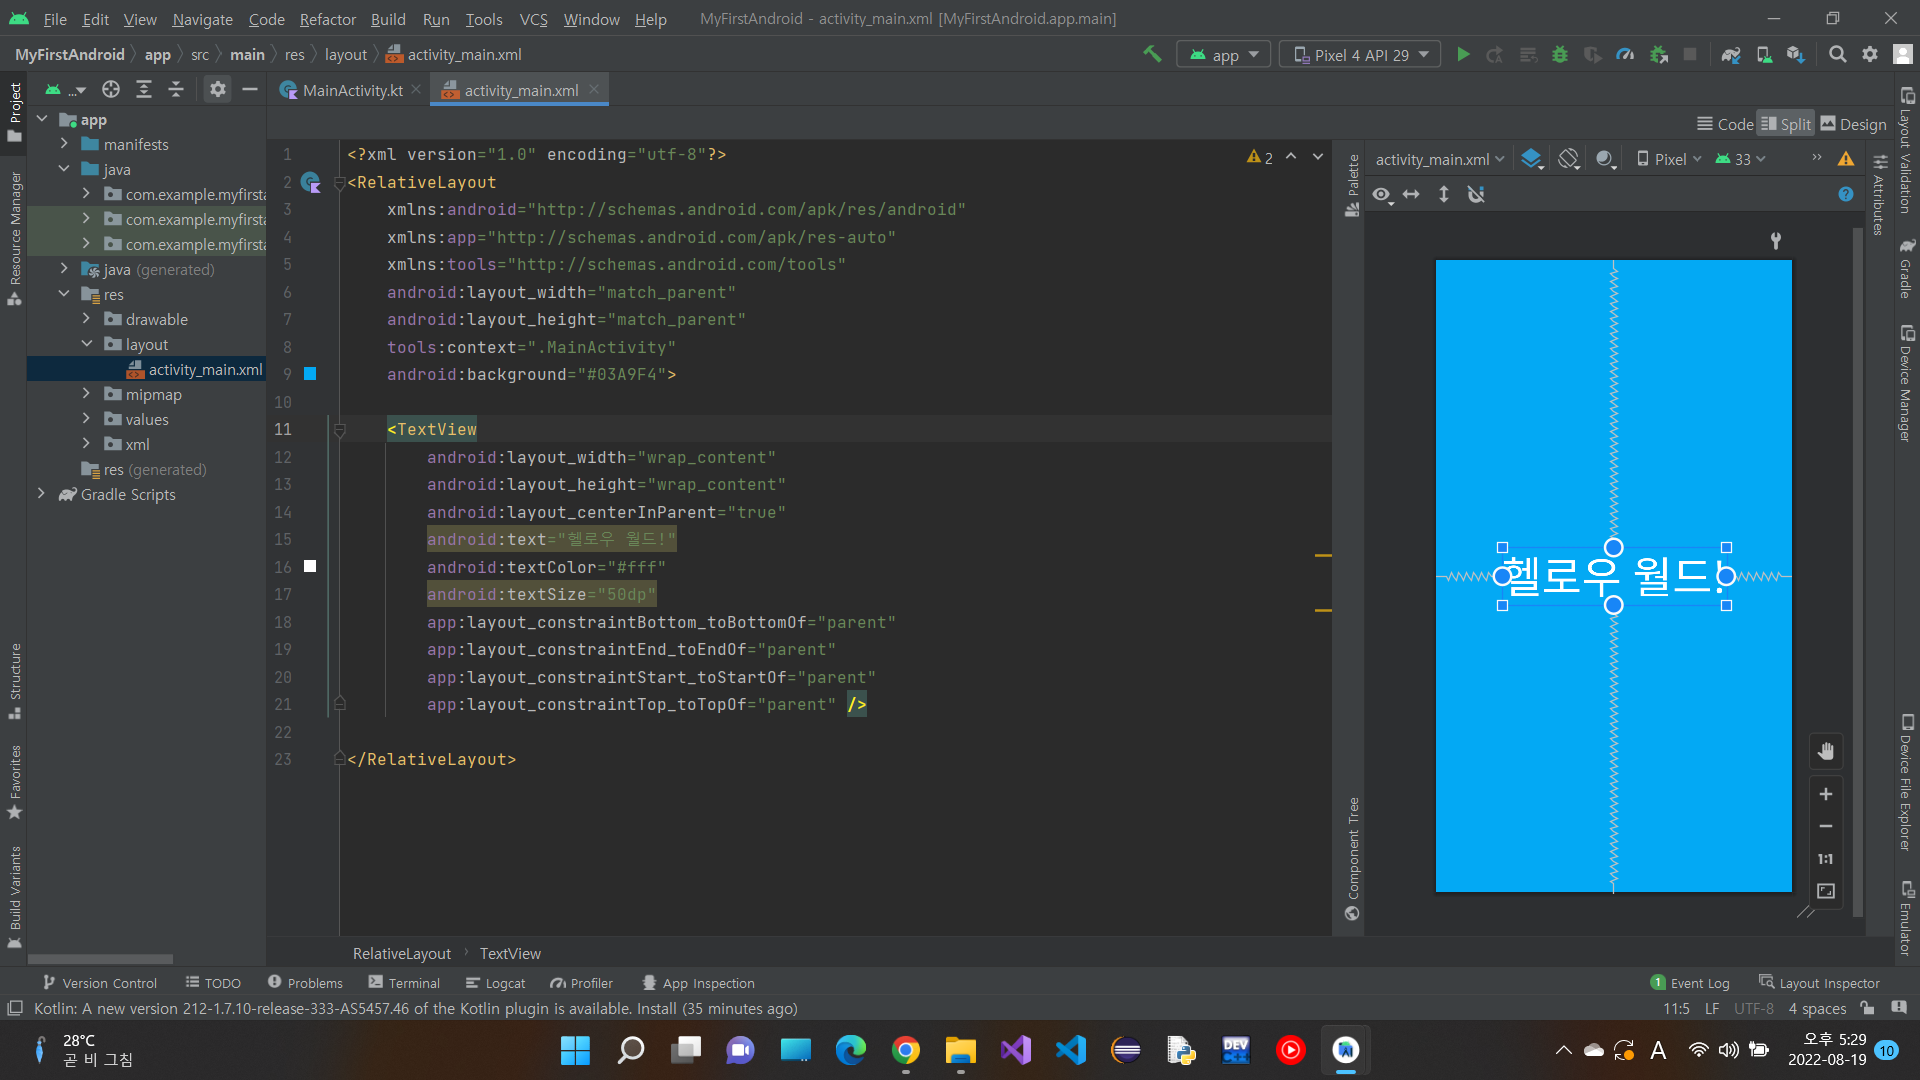The image size is (1920, 1080).
Task: Switch to the MainActivity.kt tab
Action: (x=352, y=90)
